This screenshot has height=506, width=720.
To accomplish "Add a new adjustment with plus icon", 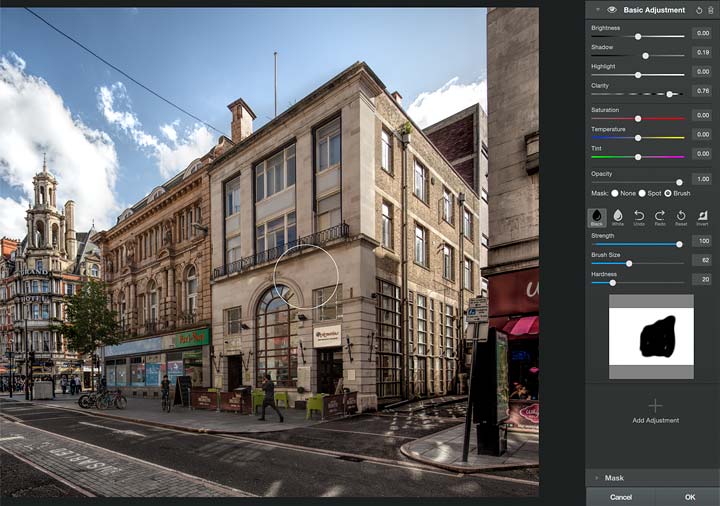I will (x=655, y=406).
